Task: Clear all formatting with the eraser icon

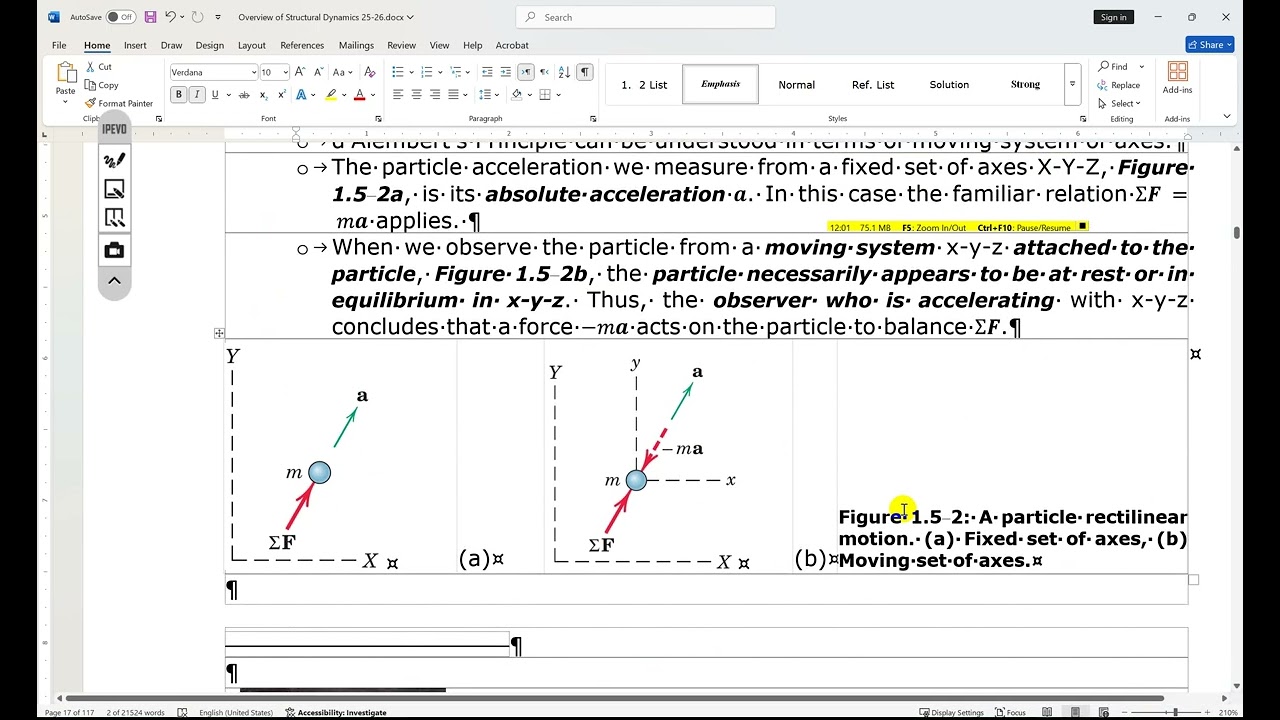Action: pyautogui.click(x=370, y=72)
